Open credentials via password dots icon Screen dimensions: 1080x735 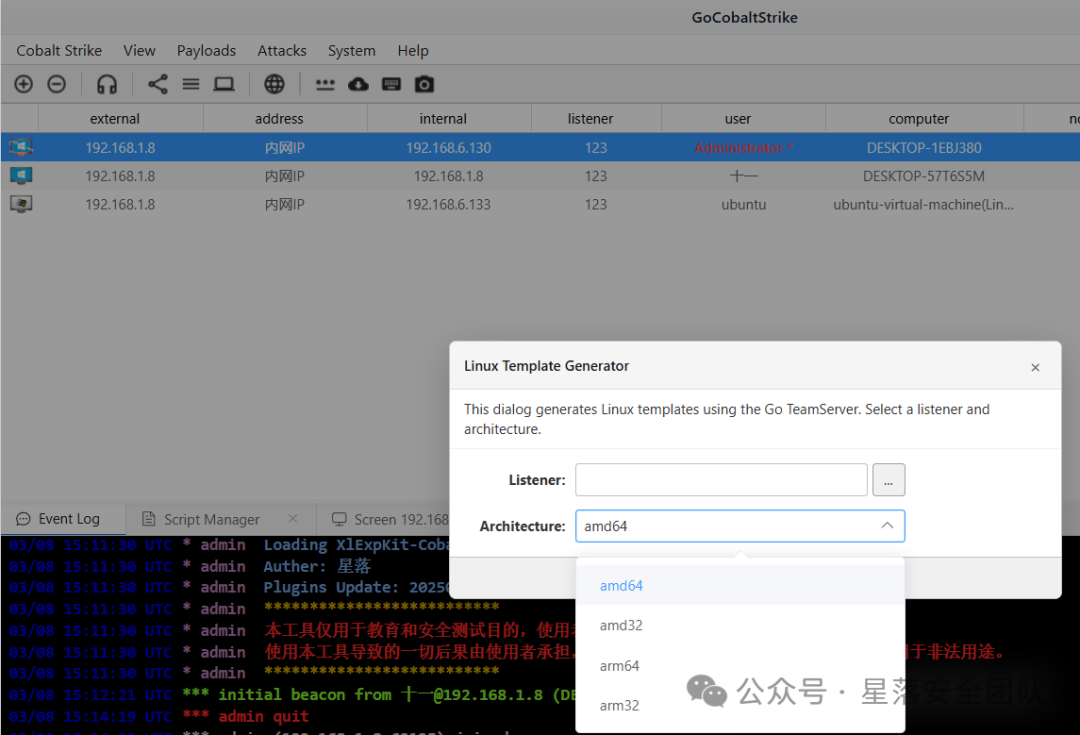tap(325, 85)
